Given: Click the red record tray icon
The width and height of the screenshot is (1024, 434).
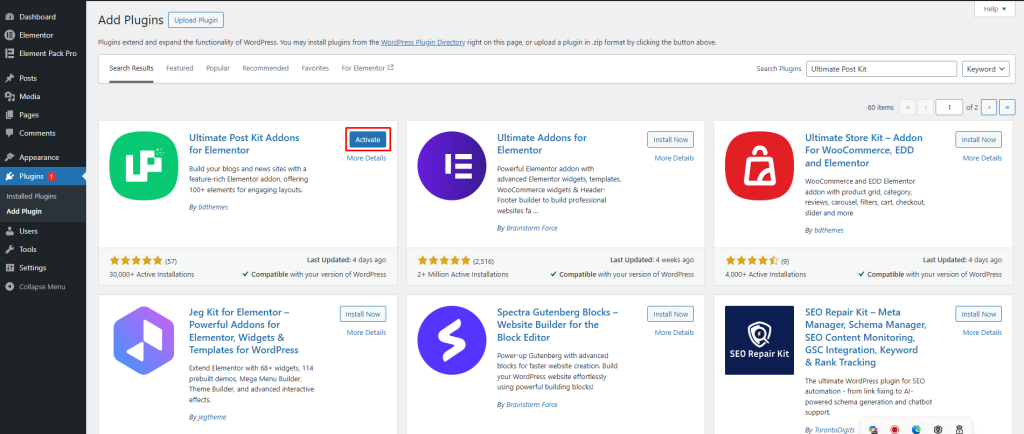Looking at the screenshot, I should 895,429.
